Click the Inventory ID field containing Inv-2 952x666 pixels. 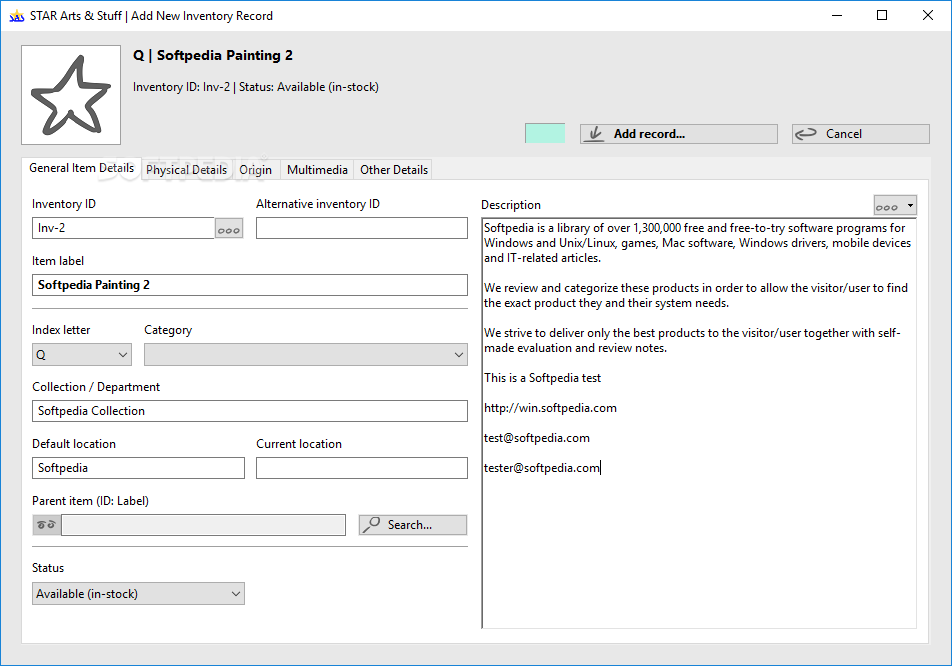tap(123, 228)
